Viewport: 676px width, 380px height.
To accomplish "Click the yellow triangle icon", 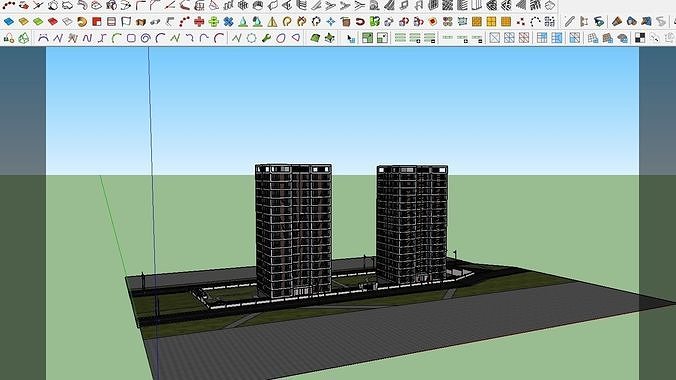I will click(272, 22).
